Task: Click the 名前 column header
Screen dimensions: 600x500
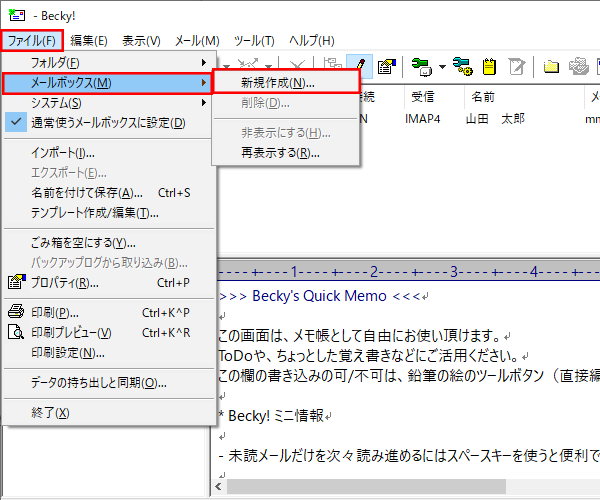Action: (524, 97)
